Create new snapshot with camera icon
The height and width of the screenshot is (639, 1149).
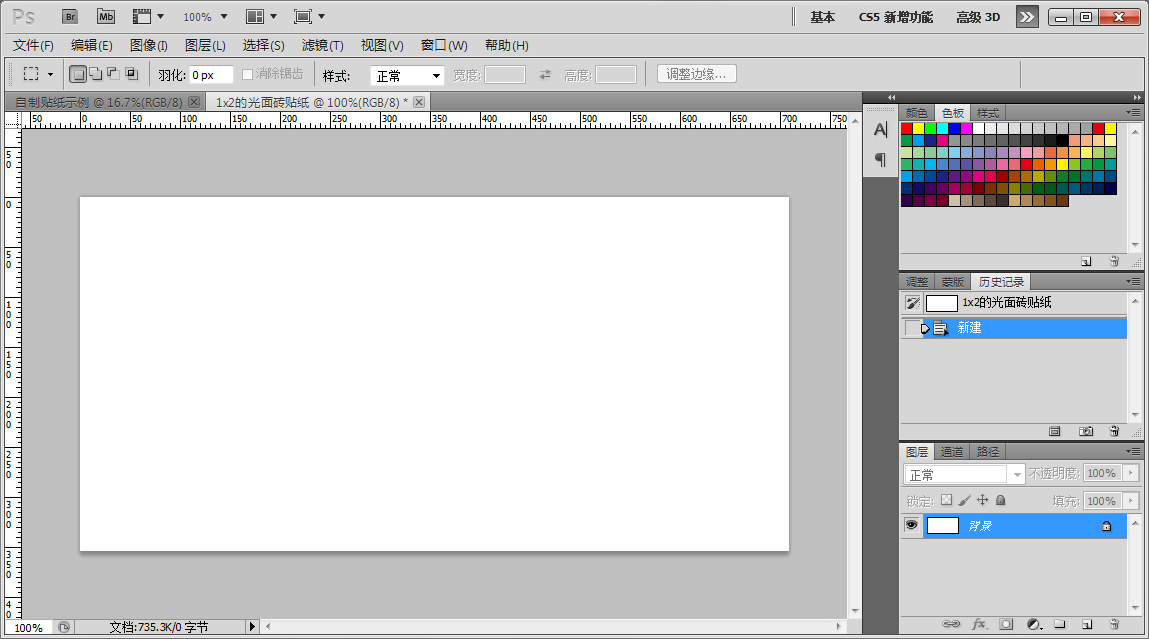pyautogui.click(x=1086, y=431)
